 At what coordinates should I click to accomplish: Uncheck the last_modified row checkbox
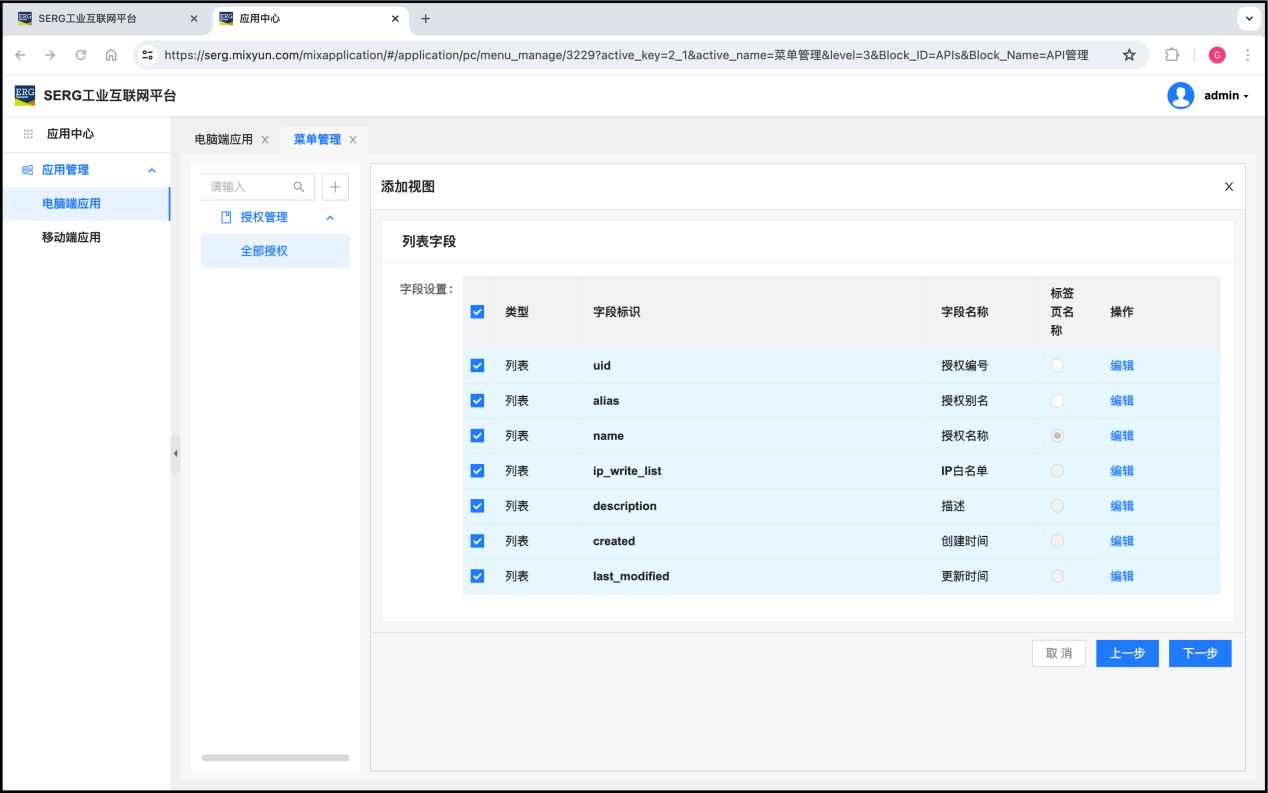pyautogui.click(x=477, y=576)
